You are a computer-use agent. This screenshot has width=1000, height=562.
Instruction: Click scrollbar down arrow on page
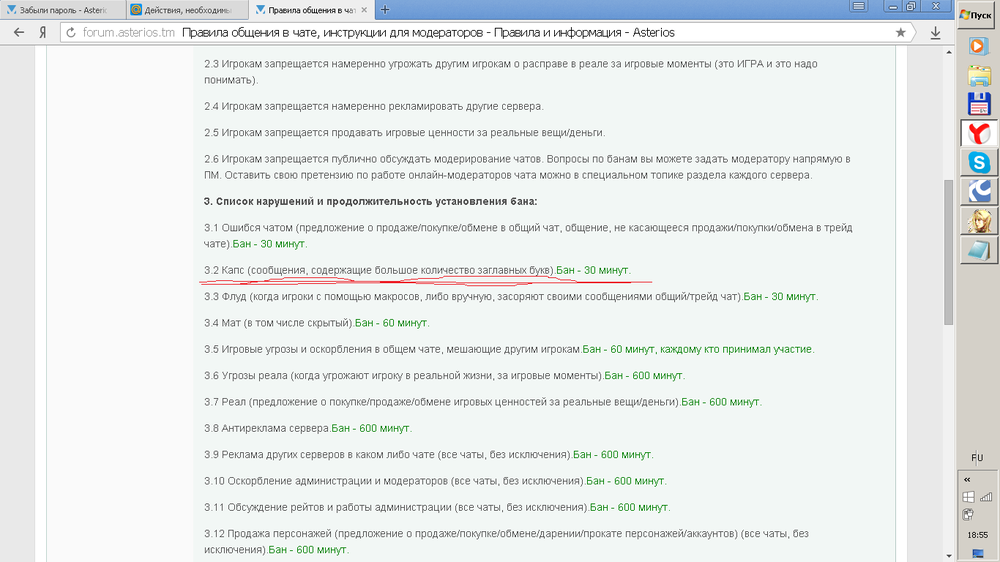tap(948, 555)
